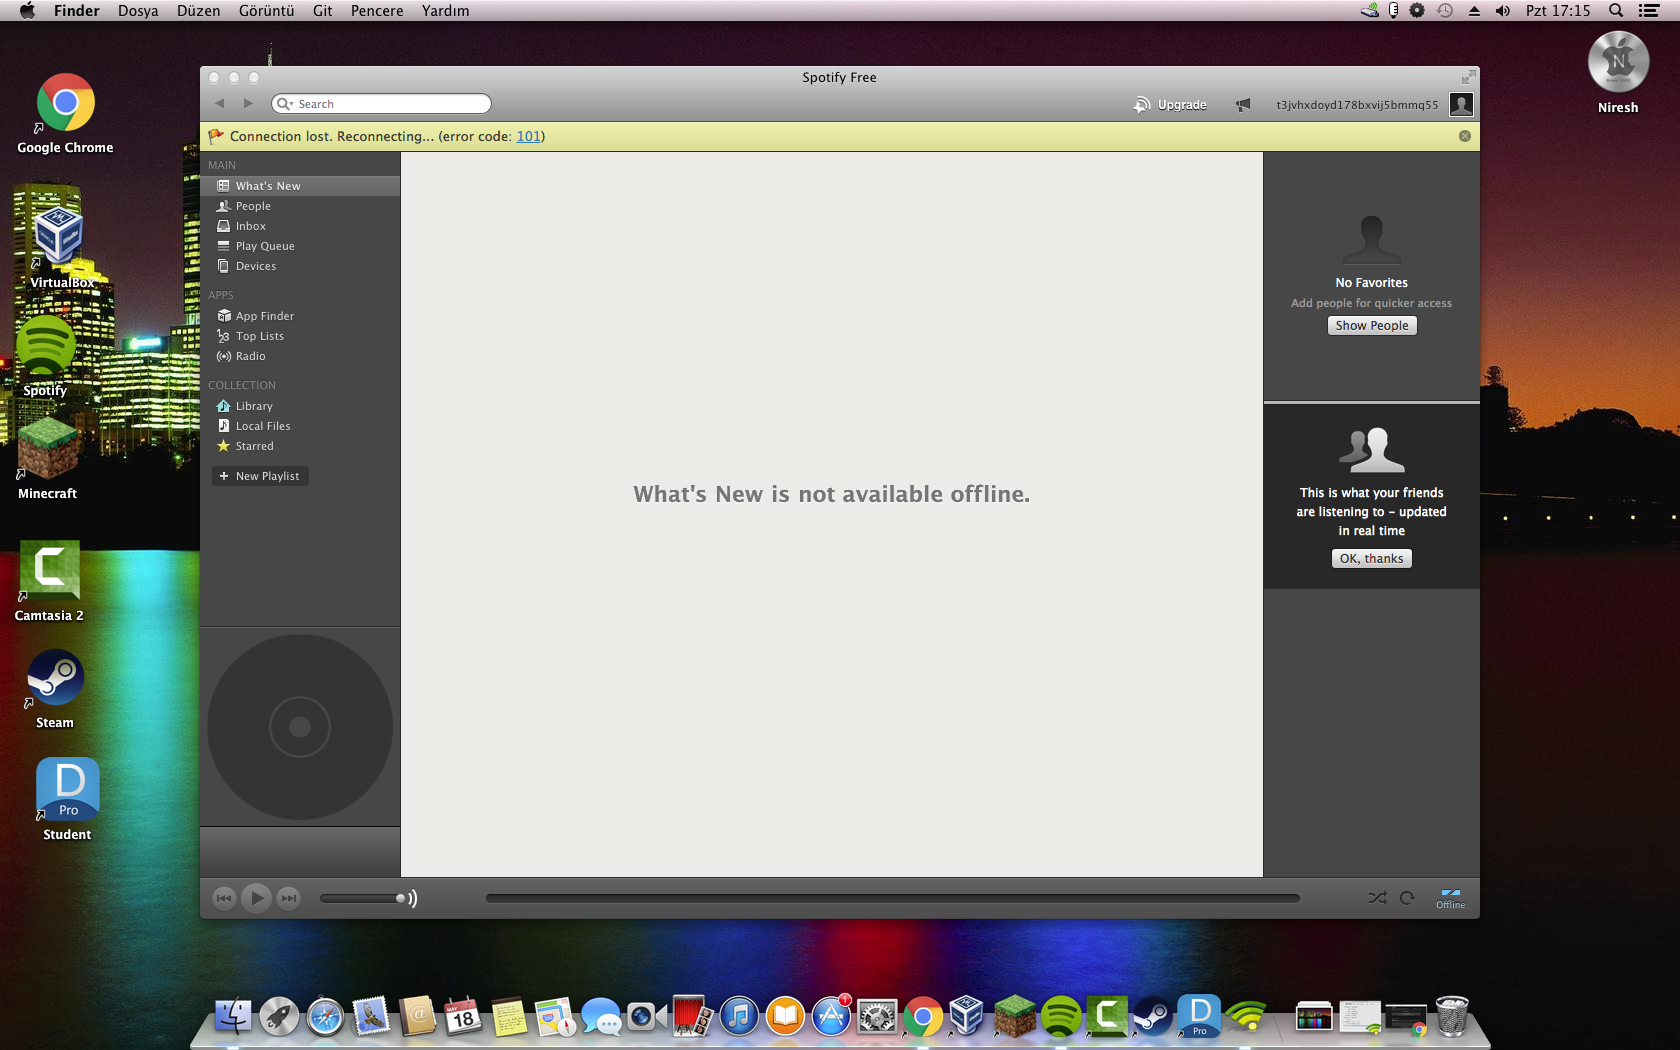The width and height of the screenshot is (1680, 1050).
Task: Open Library in the collection
Action: 300,406
